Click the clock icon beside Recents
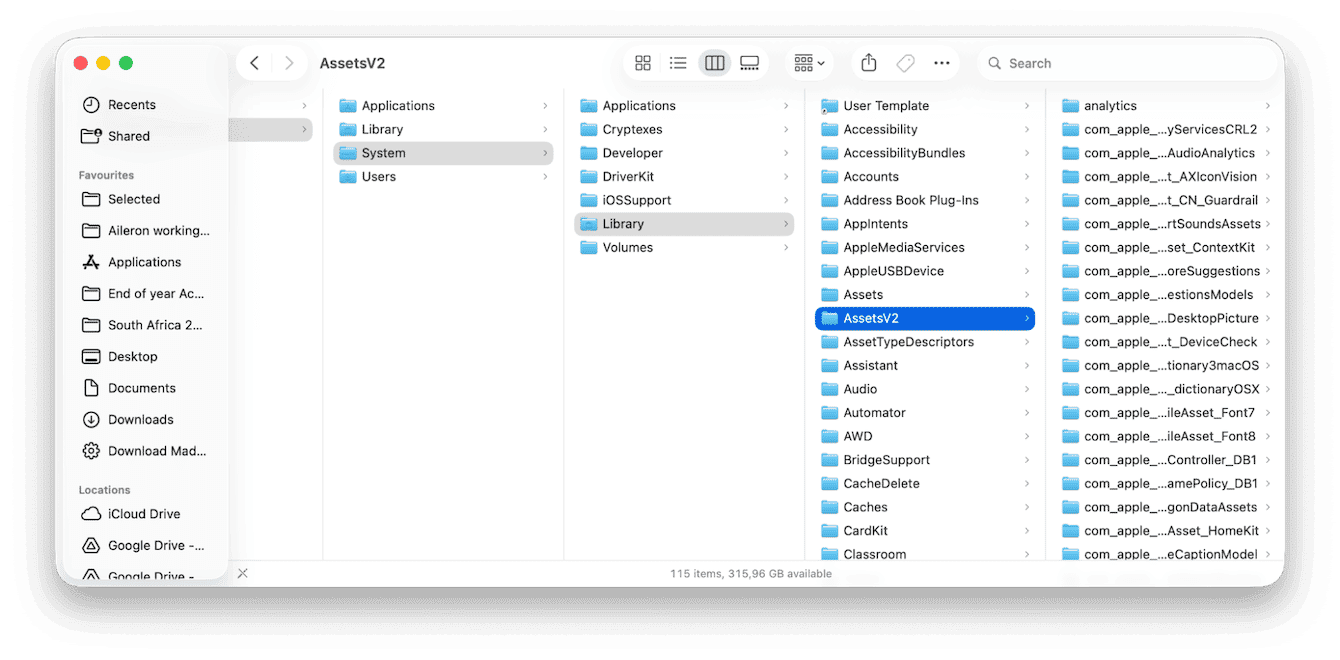 91,105
